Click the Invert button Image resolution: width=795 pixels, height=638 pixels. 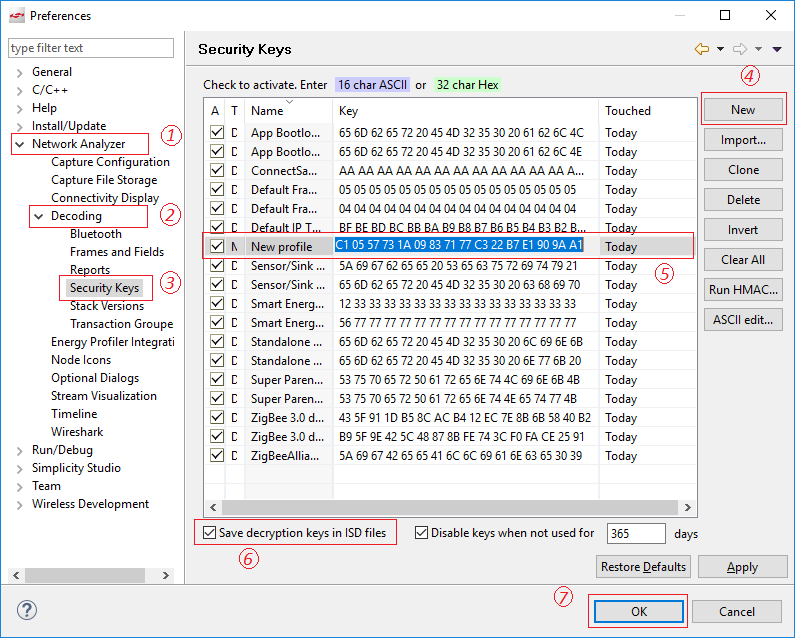point(743,229)
